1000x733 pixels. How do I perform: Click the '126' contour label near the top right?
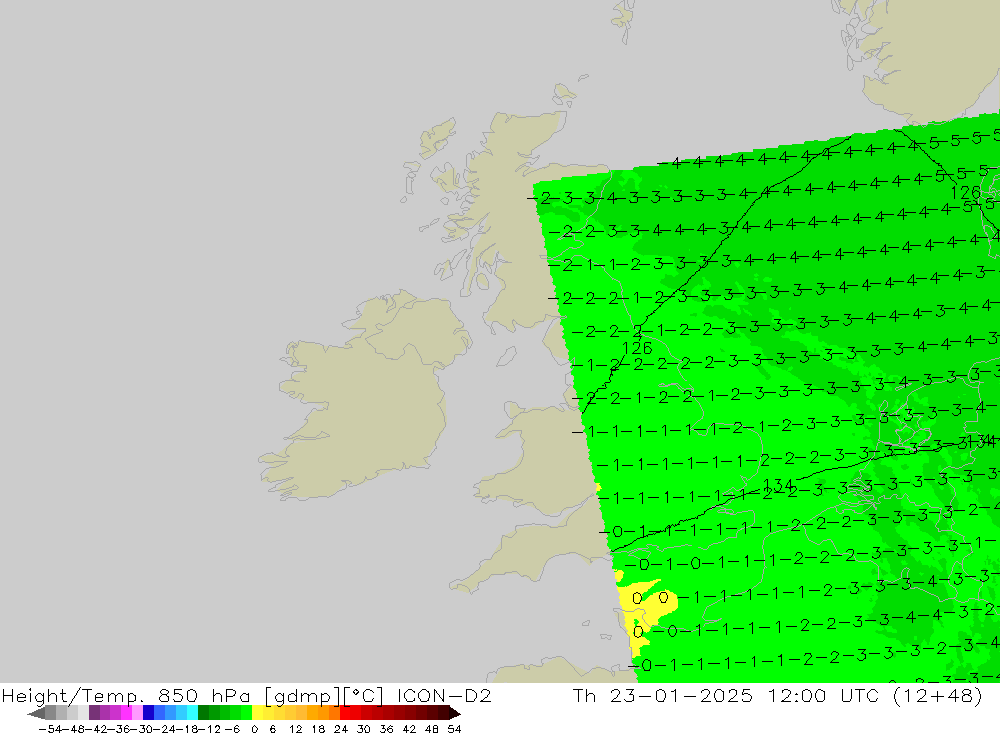(966, 193)
